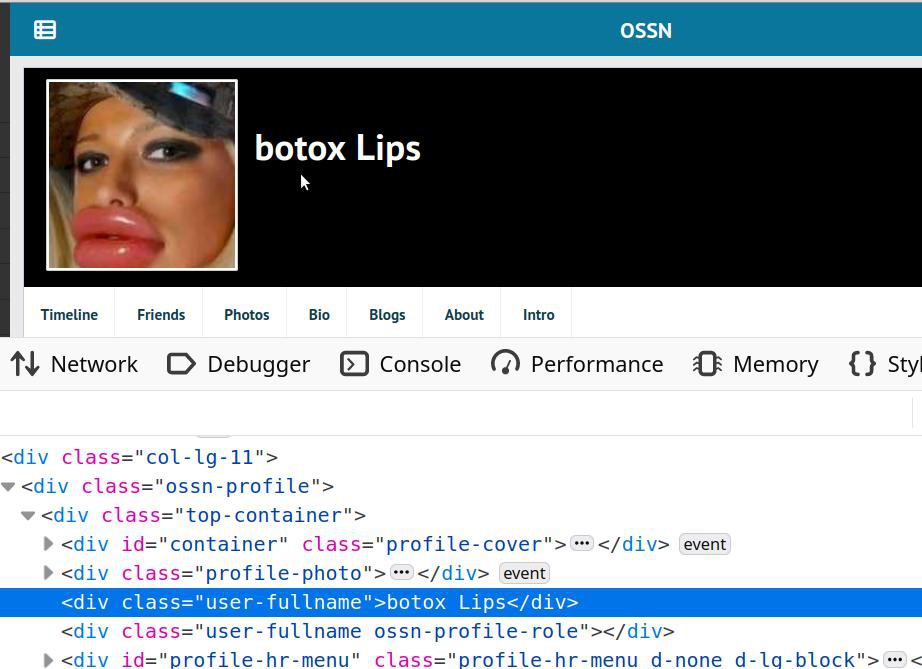Click the event badge on profile-cover
Image resolution: width=922 pixels, height=669 pixels.
coord(704,544)
